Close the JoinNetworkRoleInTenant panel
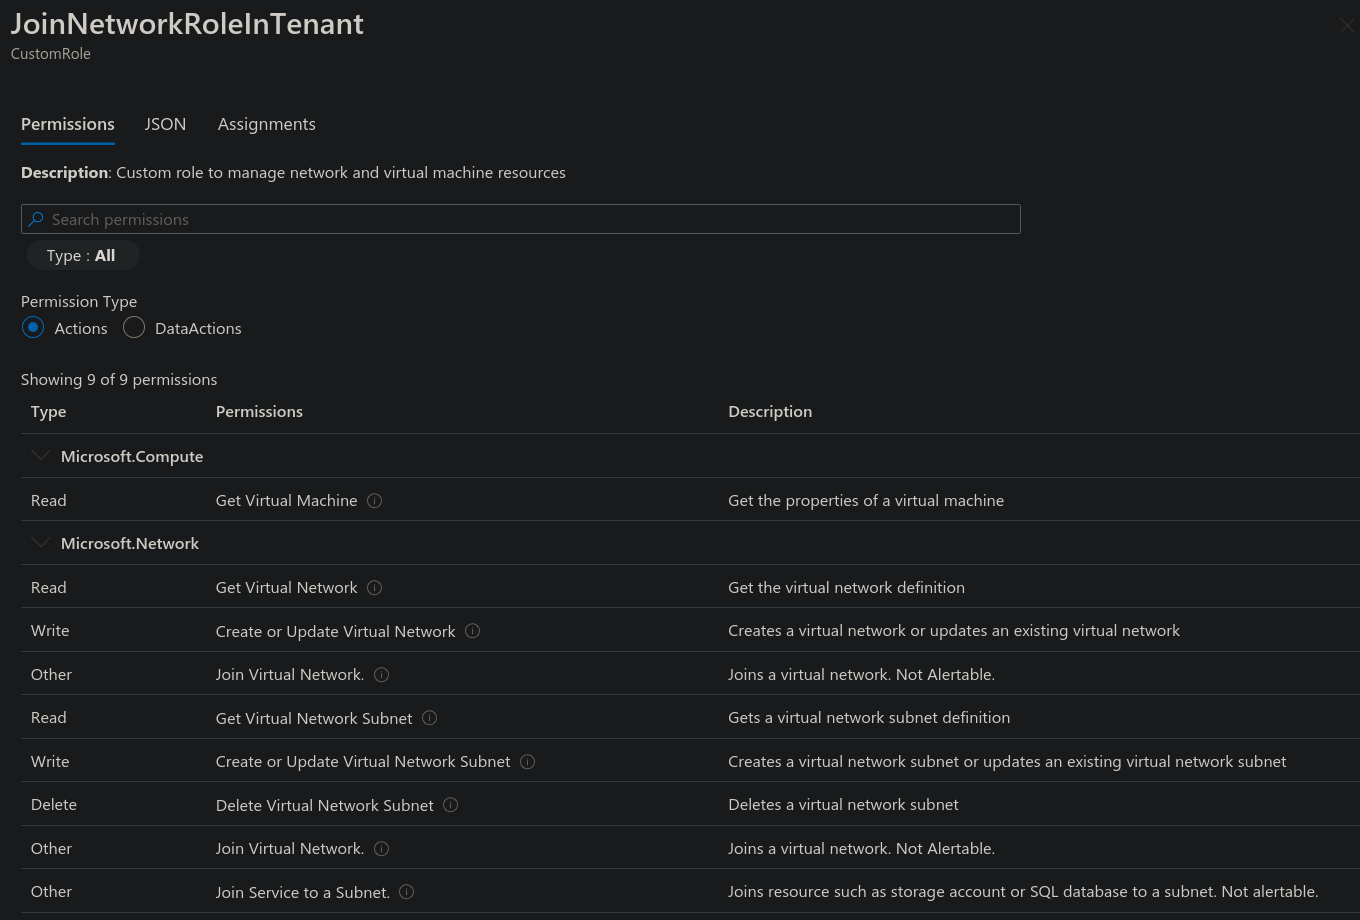 [x=1347, y=26]
